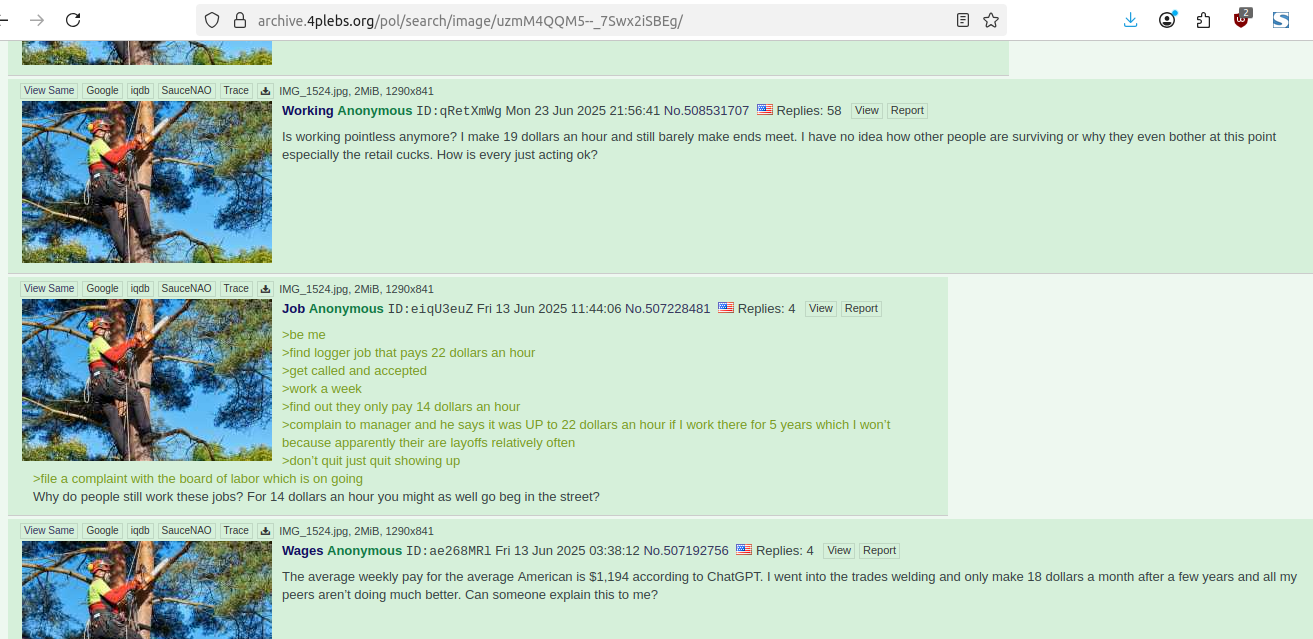This screenshot has width=1313, height=639.
Task: Open the extensions puzzle-piece icon
Action: 1204,20
